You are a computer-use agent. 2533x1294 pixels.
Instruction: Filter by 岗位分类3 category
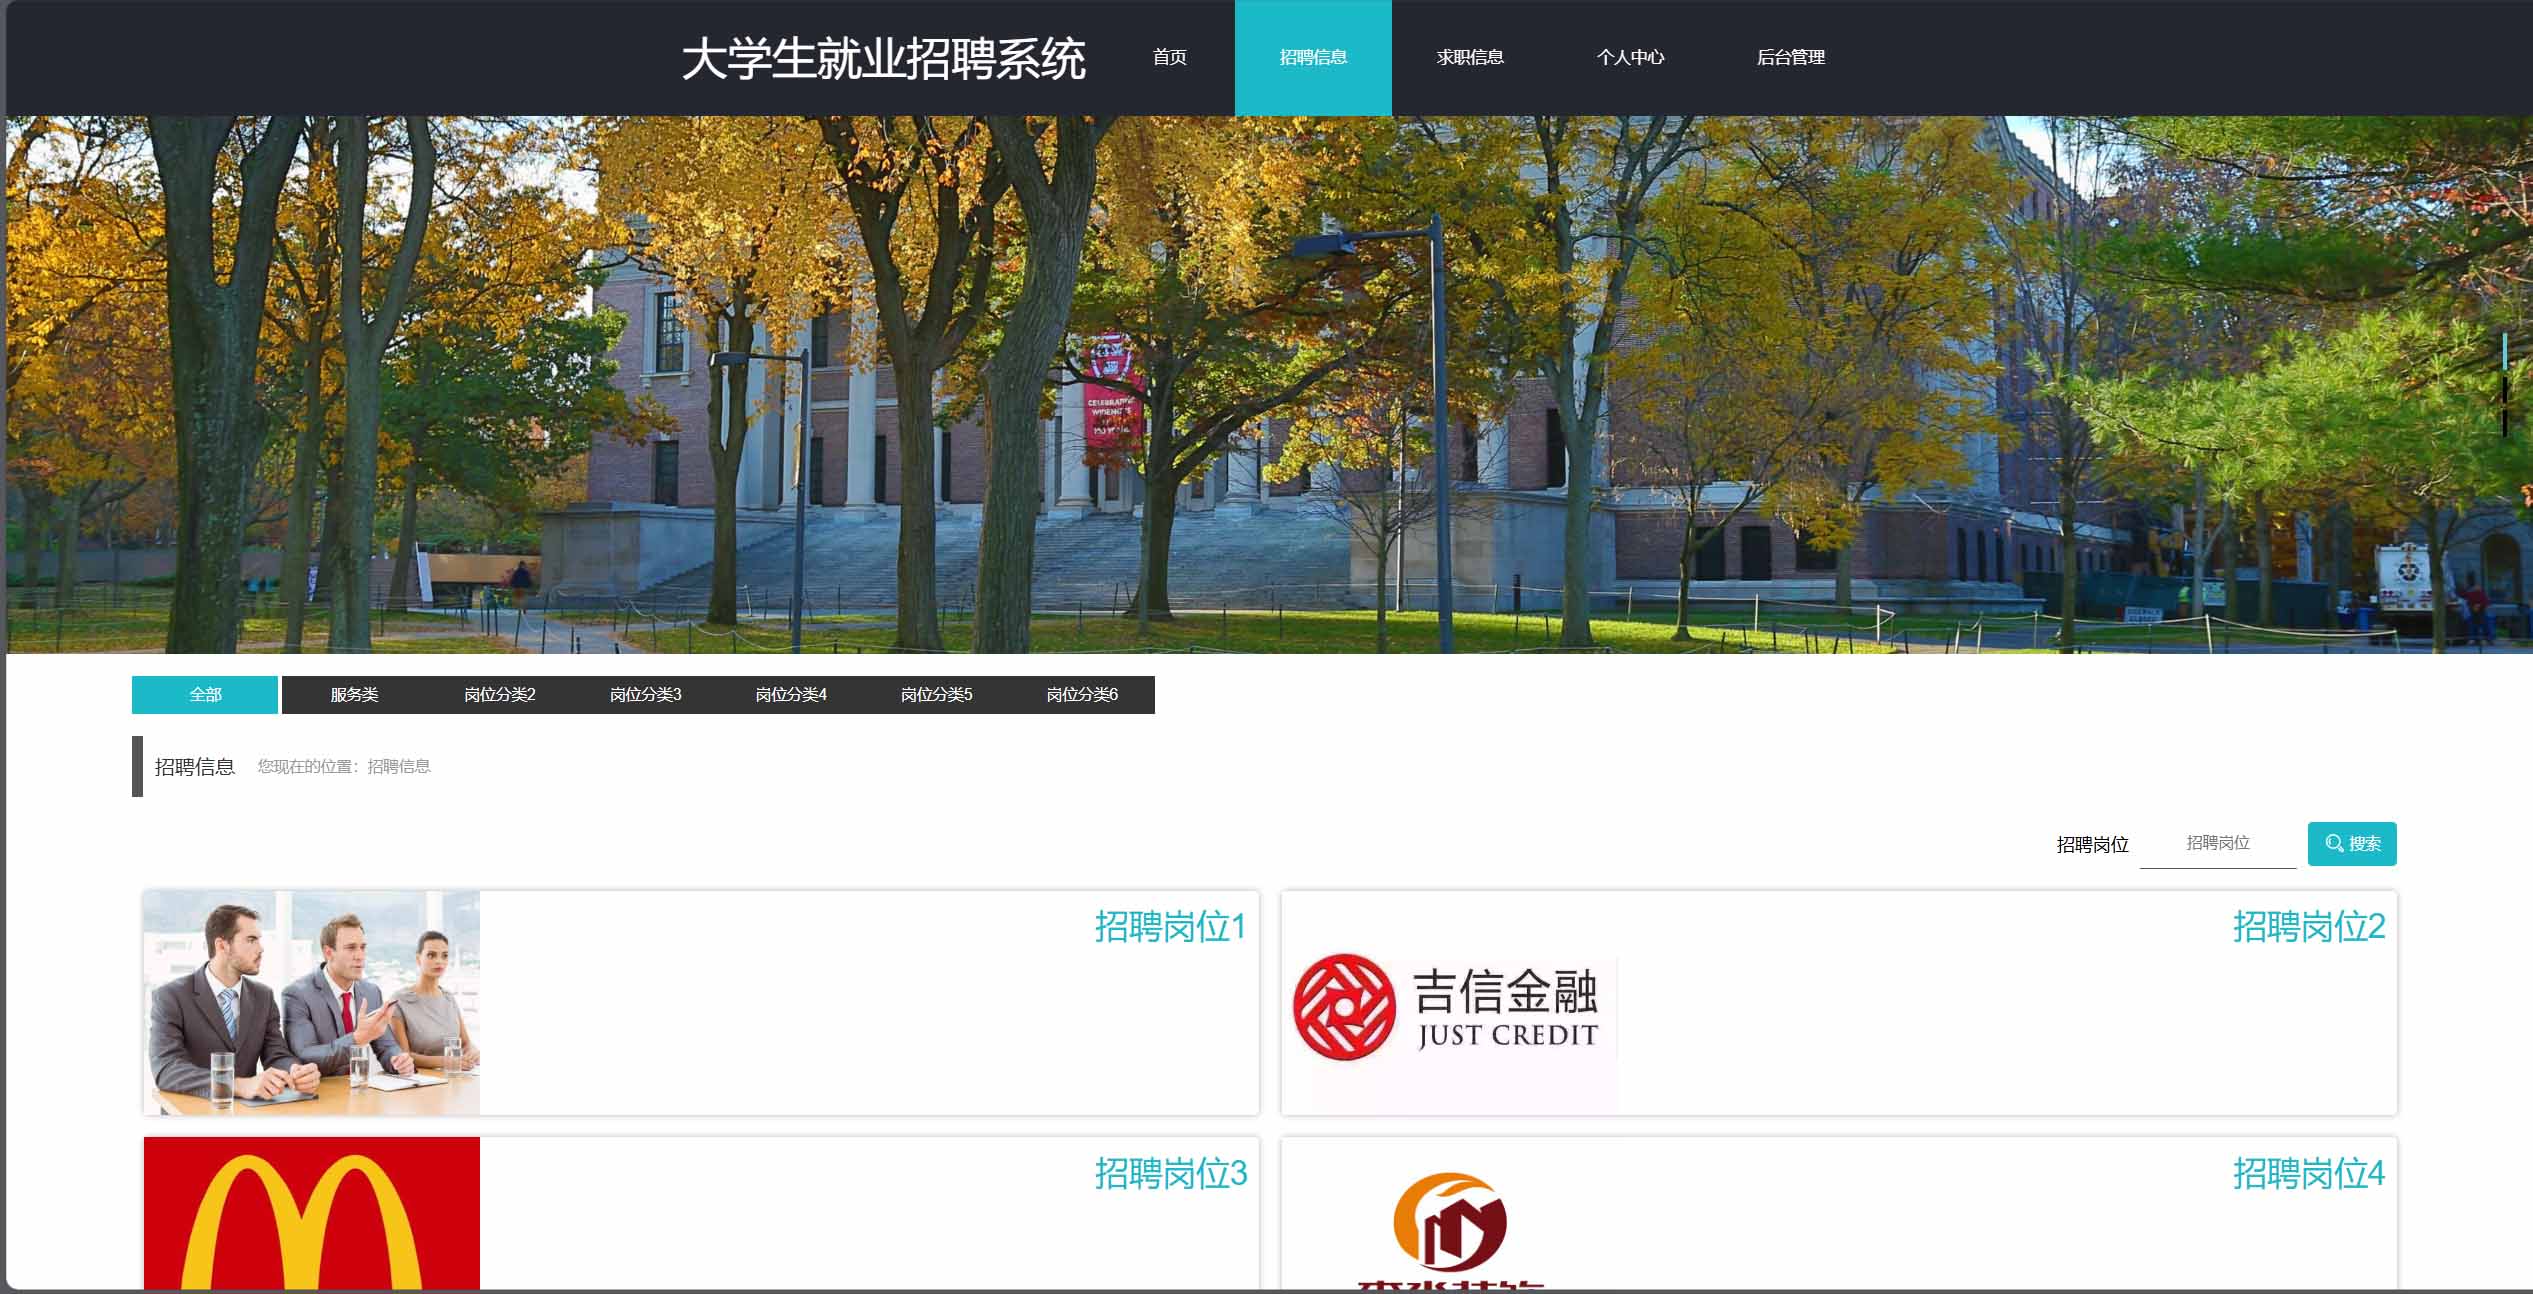point(645,694)
